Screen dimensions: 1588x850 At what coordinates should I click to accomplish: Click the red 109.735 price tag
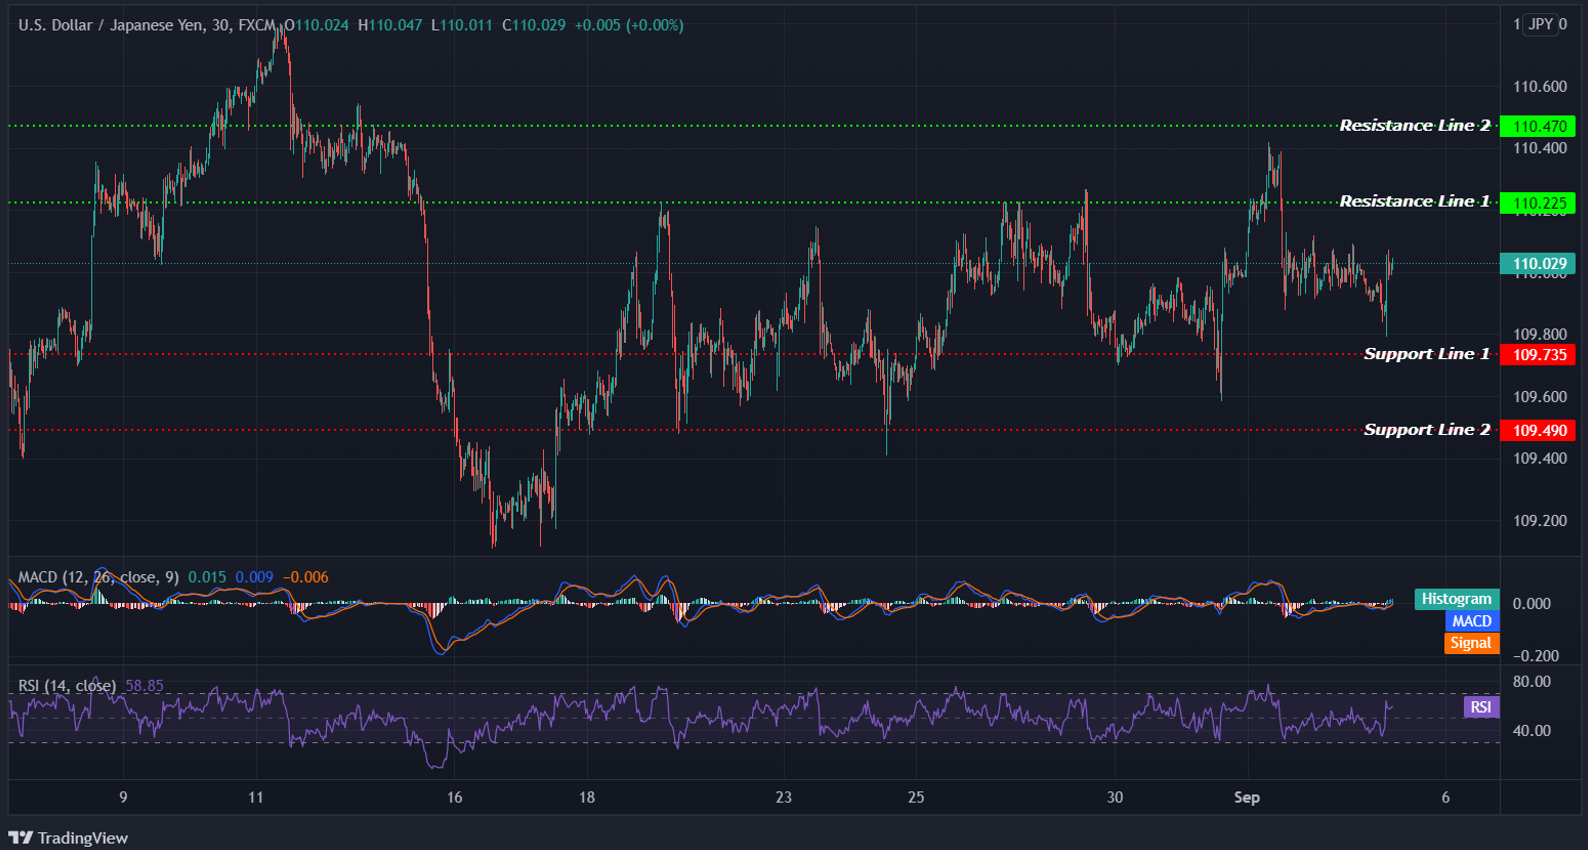(x=1538, y=355)
